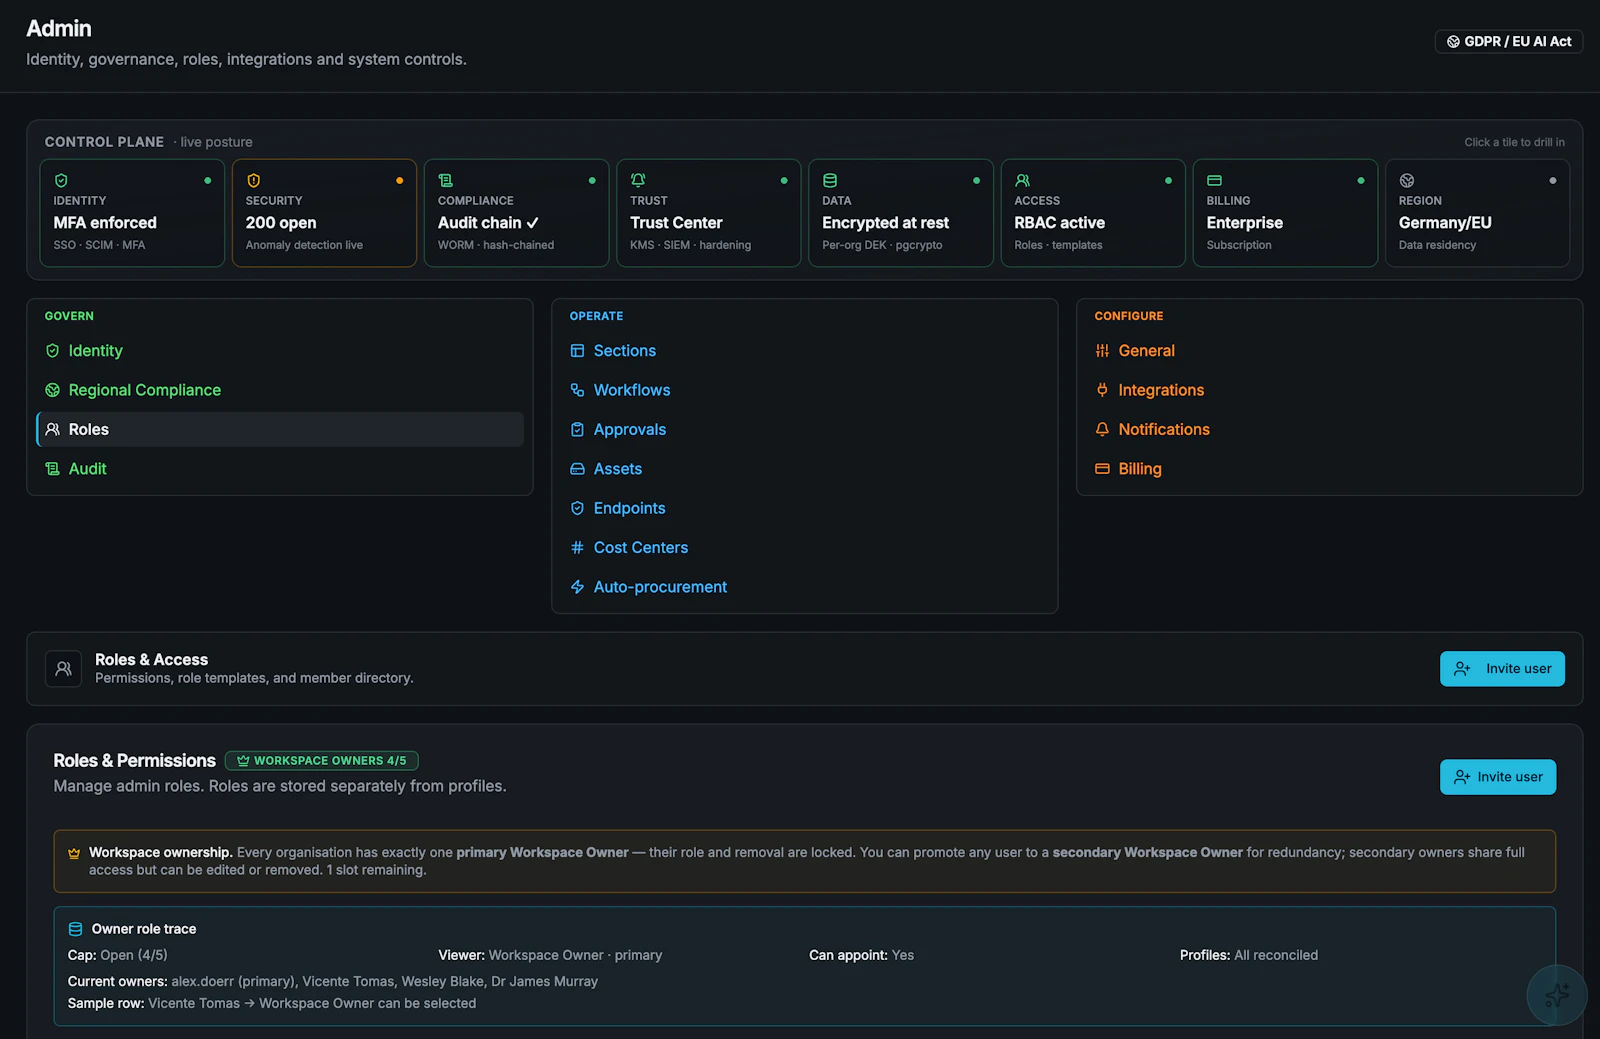Click the Workflows icon under Operate
Image resolution: width=1600 pixels, height=1039 pixels.
(x=577, y=390)
